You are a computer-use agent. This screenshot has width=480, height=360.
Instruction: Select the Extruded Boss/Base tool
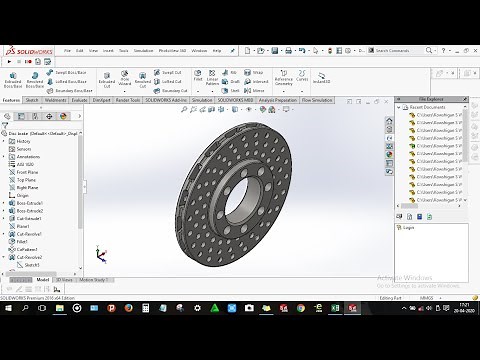(13, 80)
